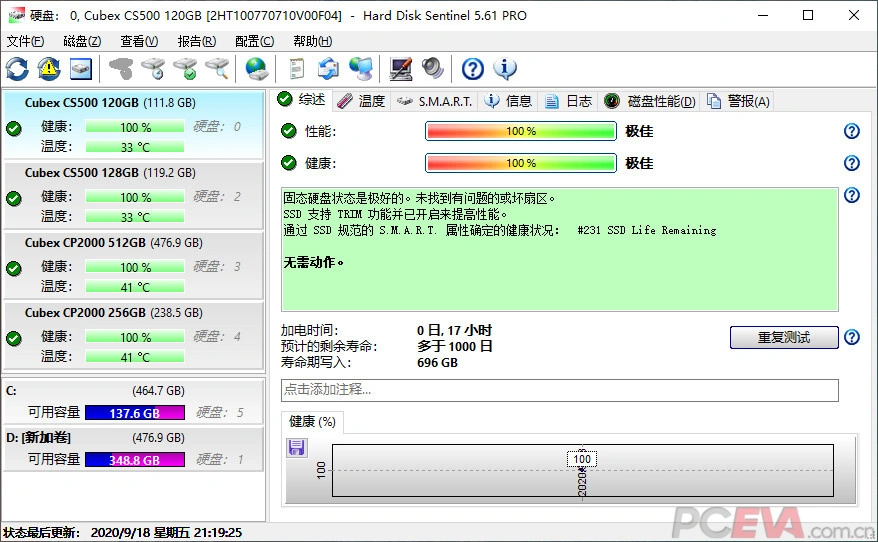Click the 696 GB lifetime writes value

(437, 363)
